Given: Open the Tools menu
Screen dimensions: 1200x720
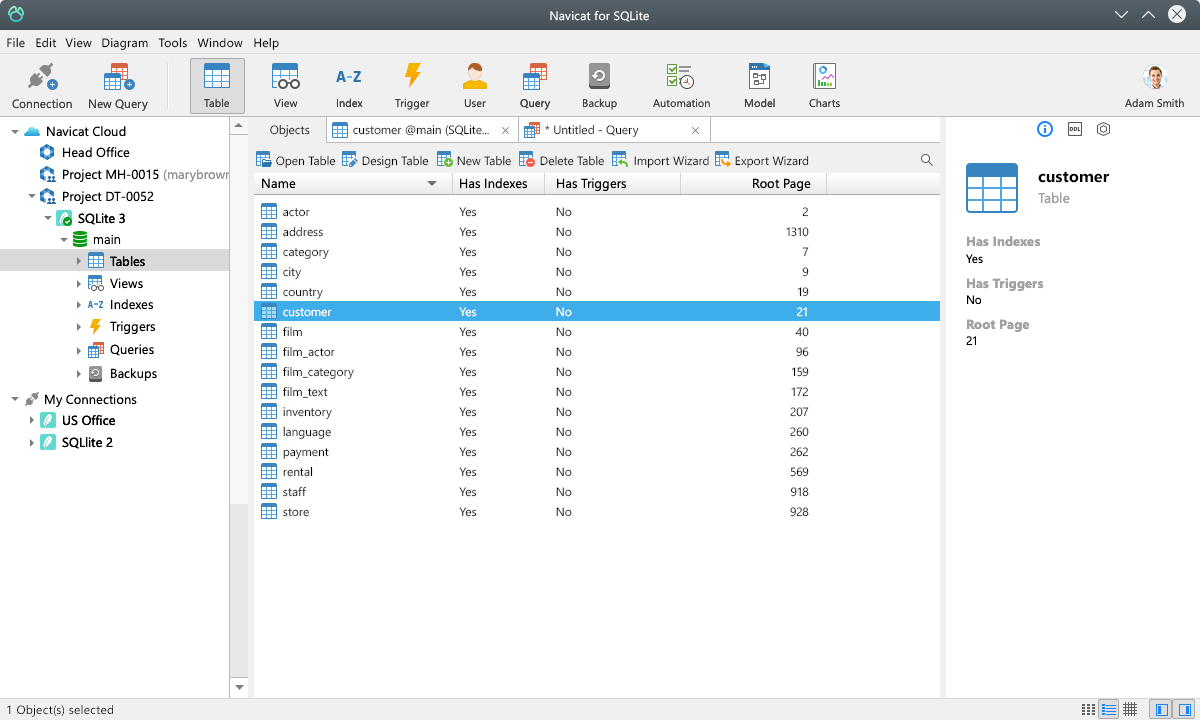Looking at the screenshot, I should [x=173, y=43].
